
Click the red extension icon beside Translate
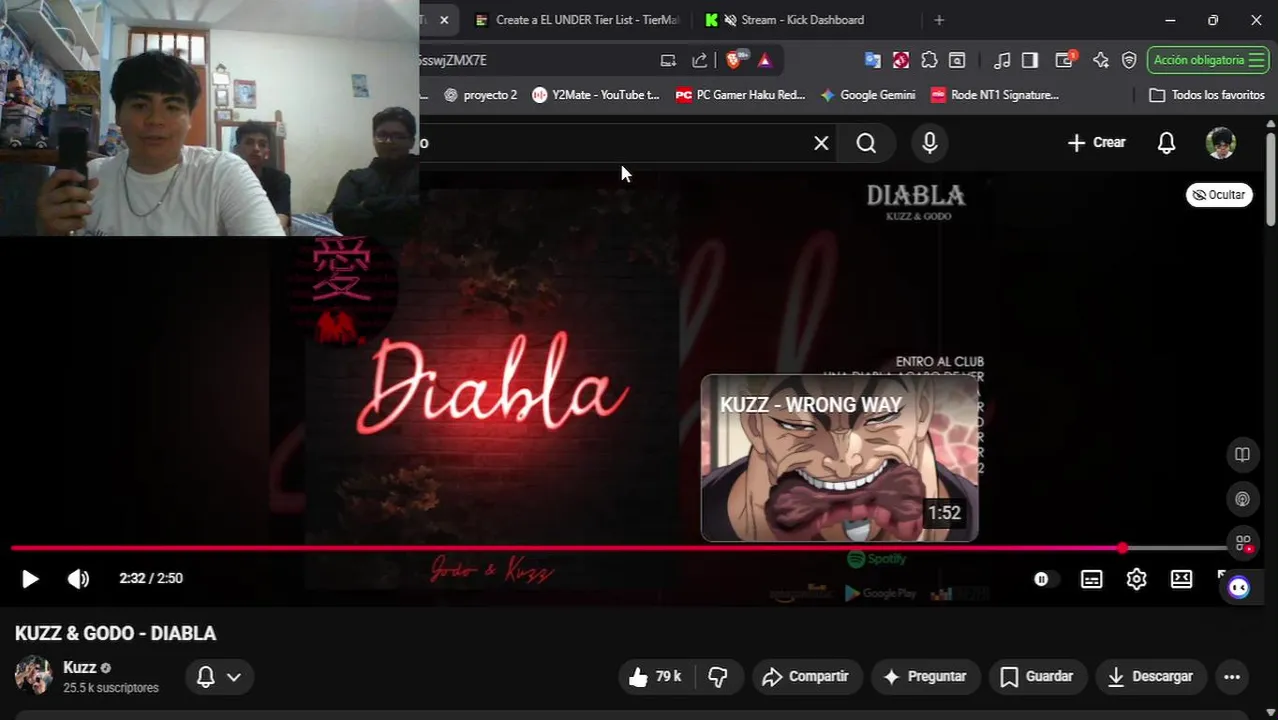point(901,60)
